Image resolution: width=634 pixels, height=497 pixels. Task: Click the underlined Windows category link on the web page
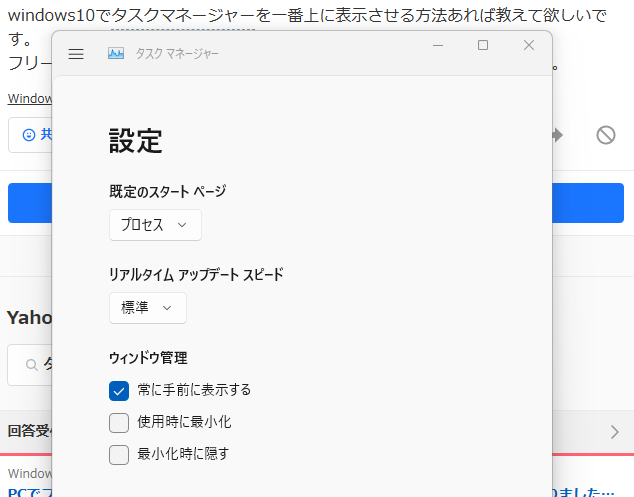pos(30,99)
